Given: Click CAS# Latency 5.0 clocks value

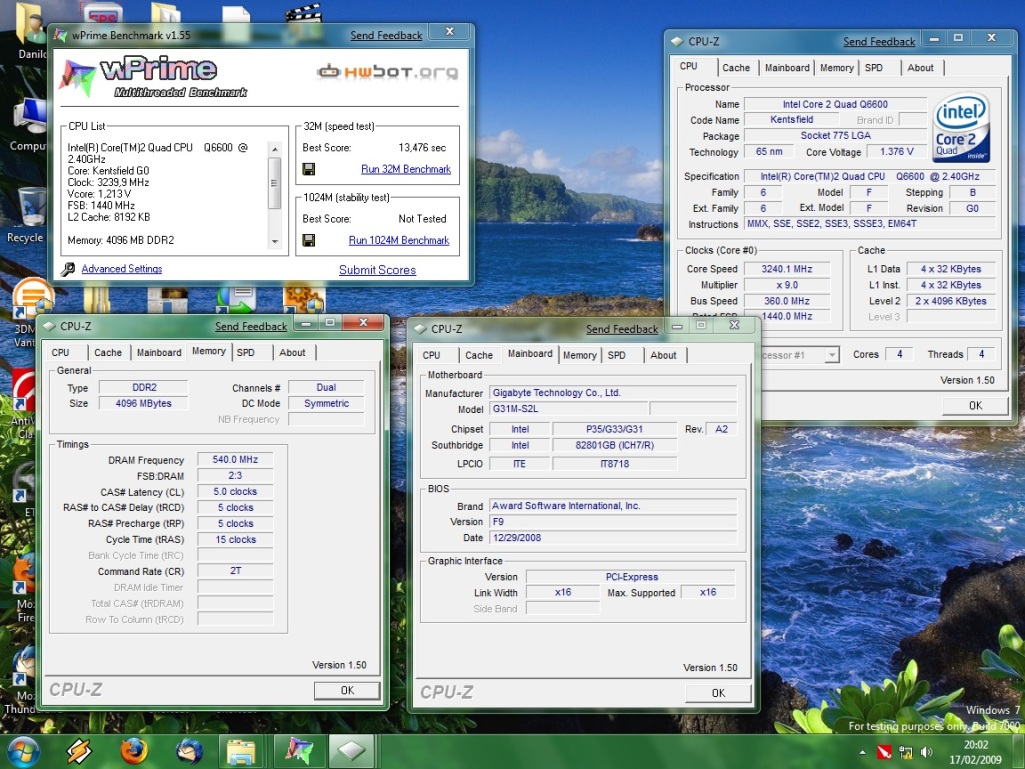Looking at the screenshot, I should tap(235, 492).
